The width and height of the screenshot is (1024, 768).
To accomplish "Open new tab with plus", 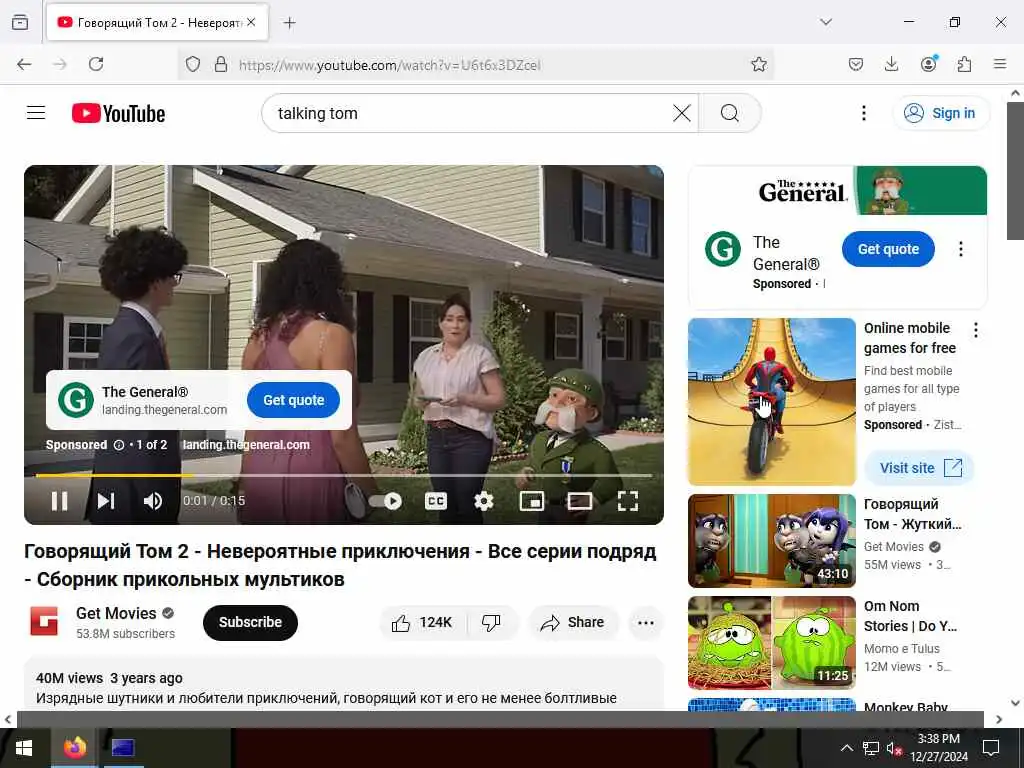I will point(289,23).
